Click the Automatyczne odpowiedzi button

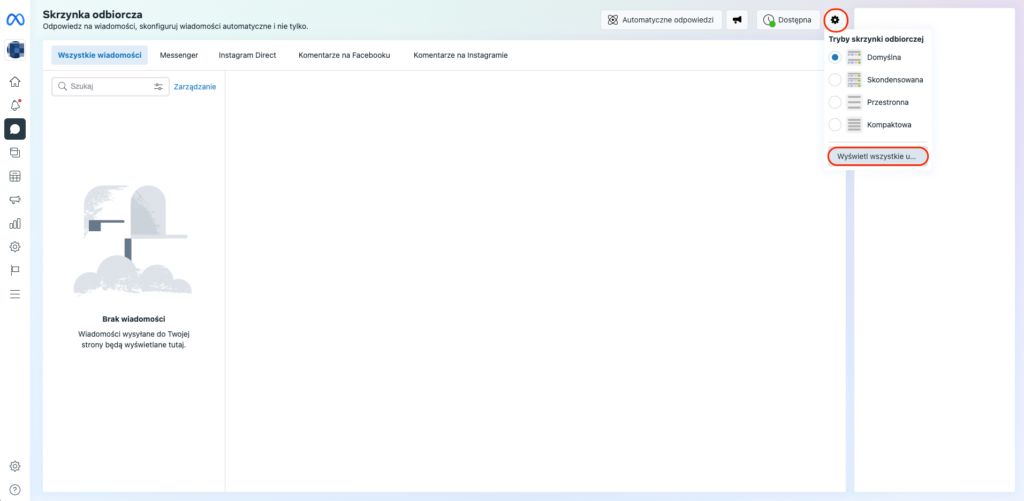coord(661,20)
